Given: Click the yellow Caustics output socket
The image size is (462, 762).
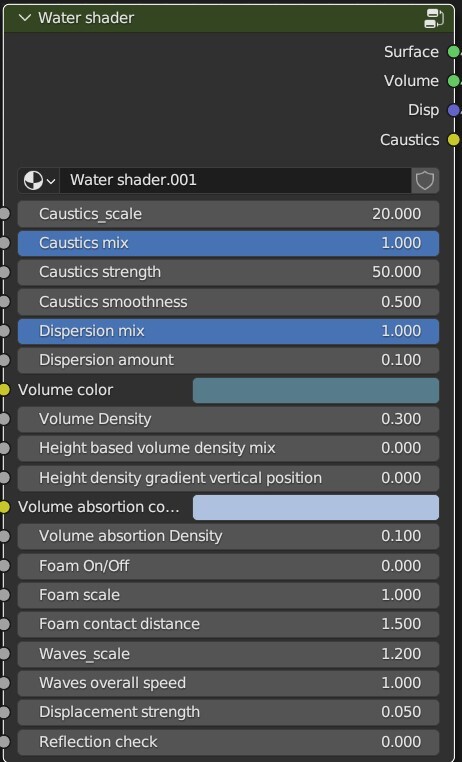Looking at the screenshot, I should click(x=453, y=140).
